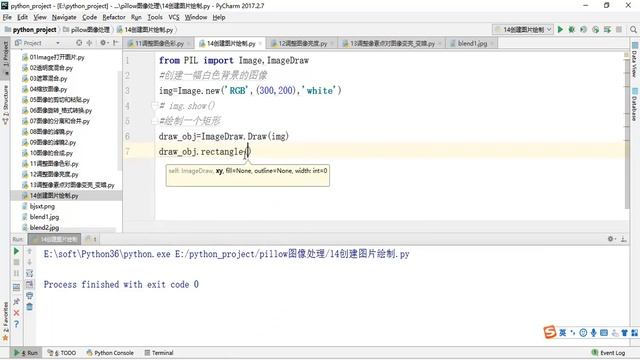Collapse all in the Project panel

click(x=89, y=42)
